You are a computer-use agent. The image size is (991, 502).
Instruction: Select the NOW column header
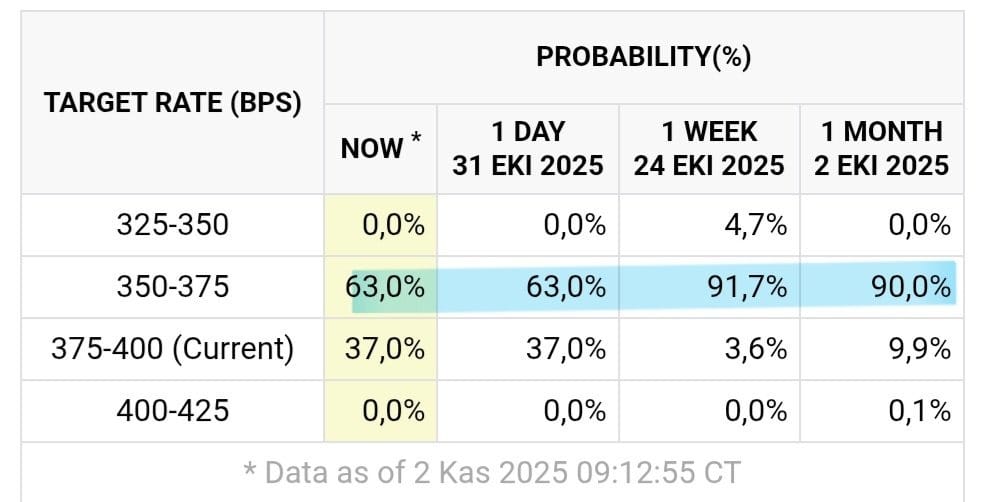click(x=380, y=148)
